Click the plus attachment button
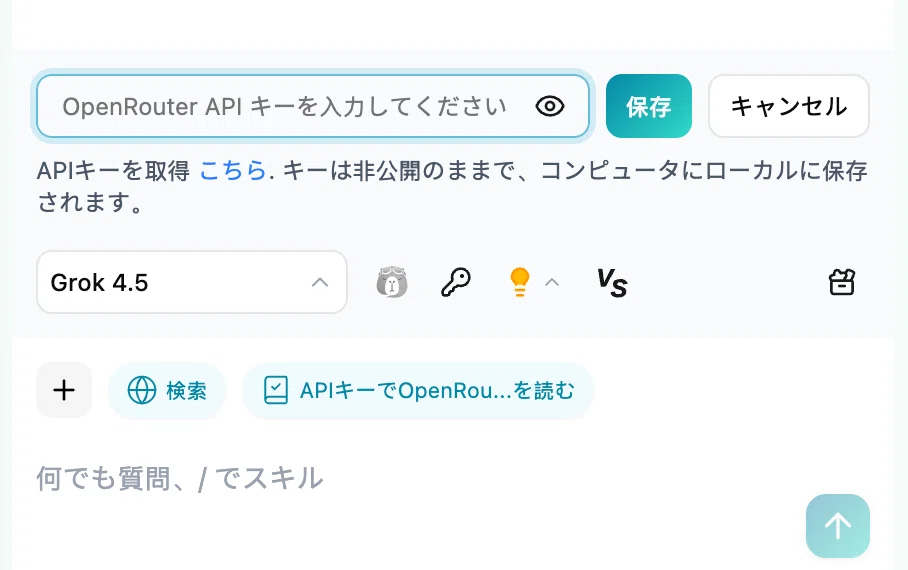The image size is (908, 570). coord(64,390)
